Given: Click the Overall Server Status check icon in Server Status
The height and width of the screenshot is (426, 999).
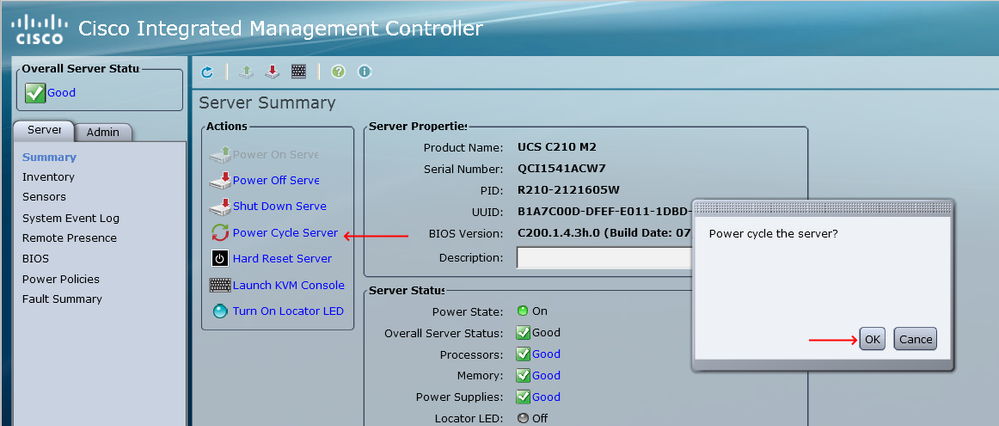Looking at the screenshot, I should click(523, 332).
